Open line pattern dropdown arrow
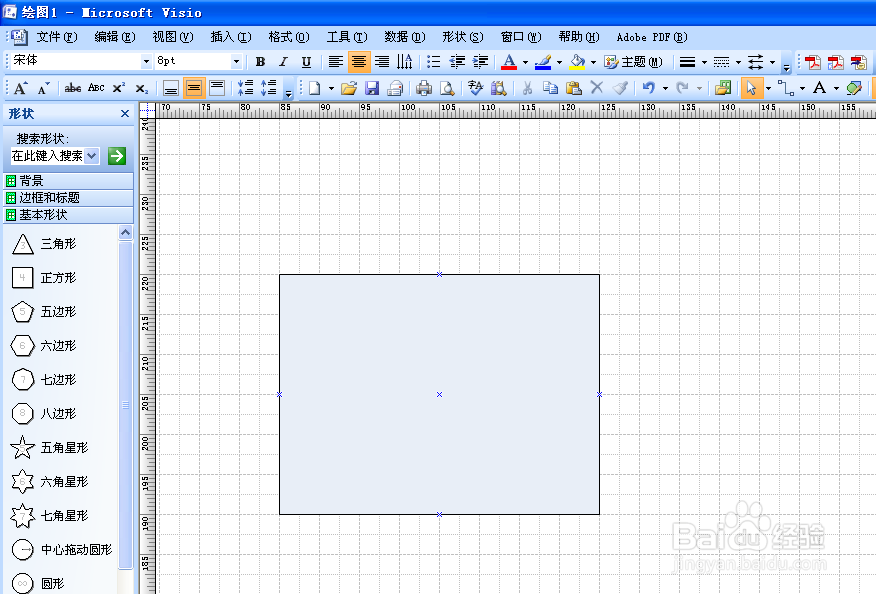 738,62
